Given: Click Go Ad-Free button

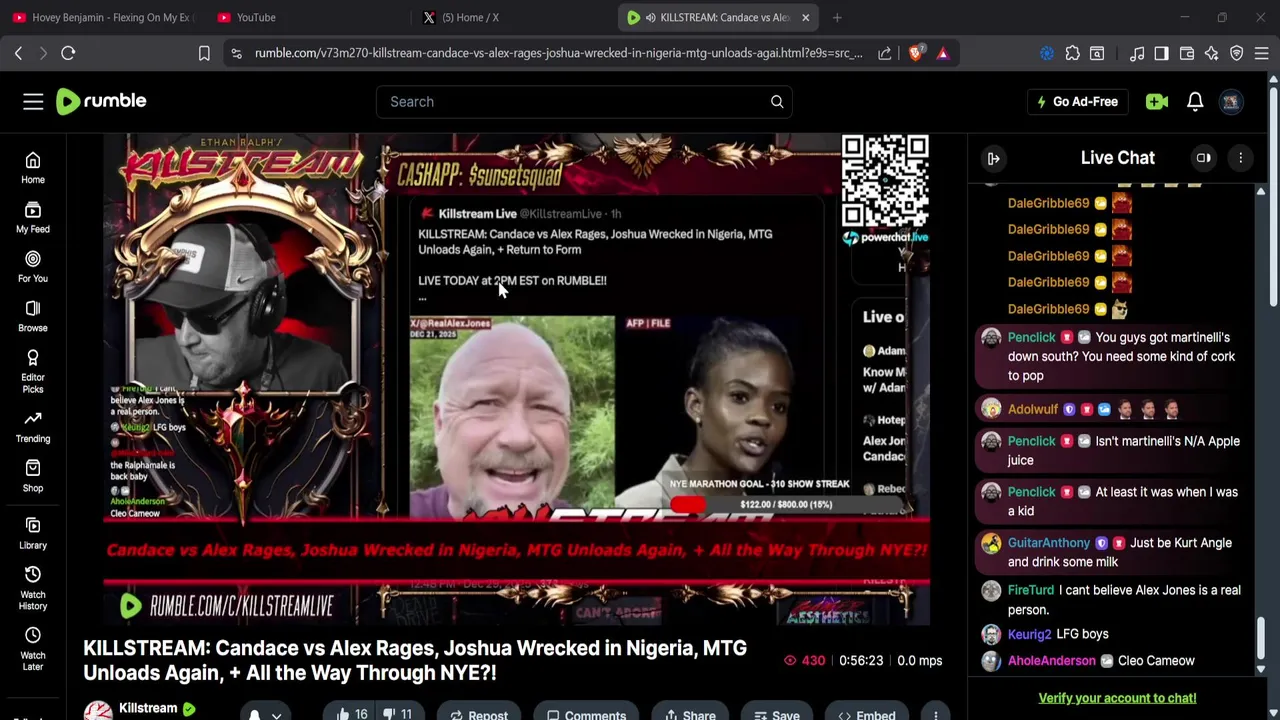Looking at the screenshot, I should click(1077, 101).
